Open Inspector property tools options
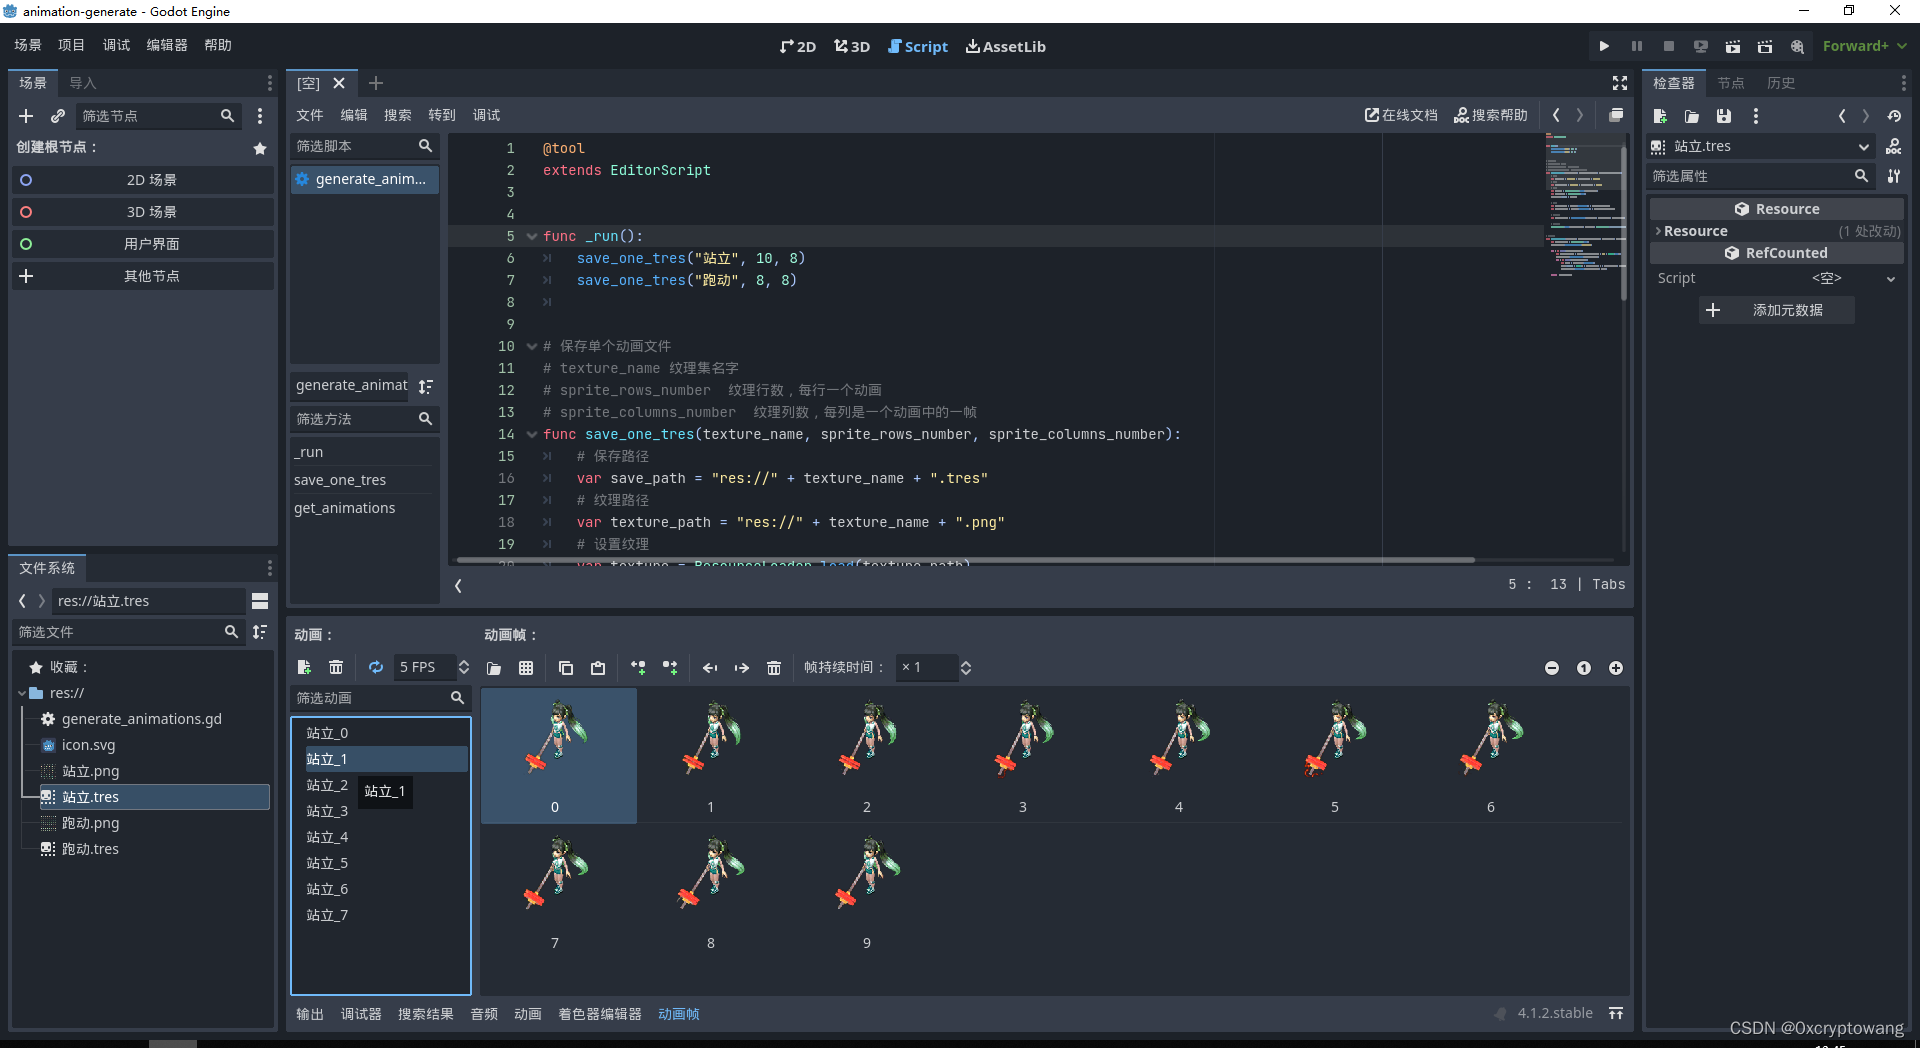1920x1048 pixels. 1894,176
